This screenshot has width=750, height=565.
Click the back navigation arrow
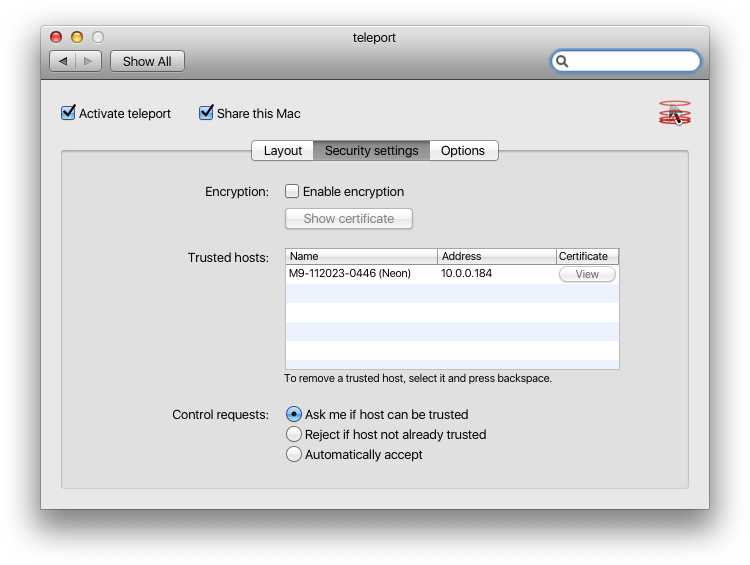coord(63,61)
